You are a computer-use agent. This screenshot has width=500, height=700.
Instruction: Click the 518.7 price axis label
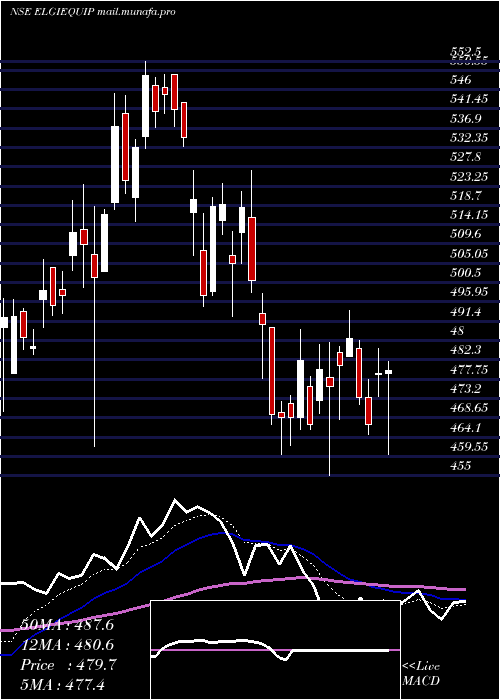(x=466, y=195)
